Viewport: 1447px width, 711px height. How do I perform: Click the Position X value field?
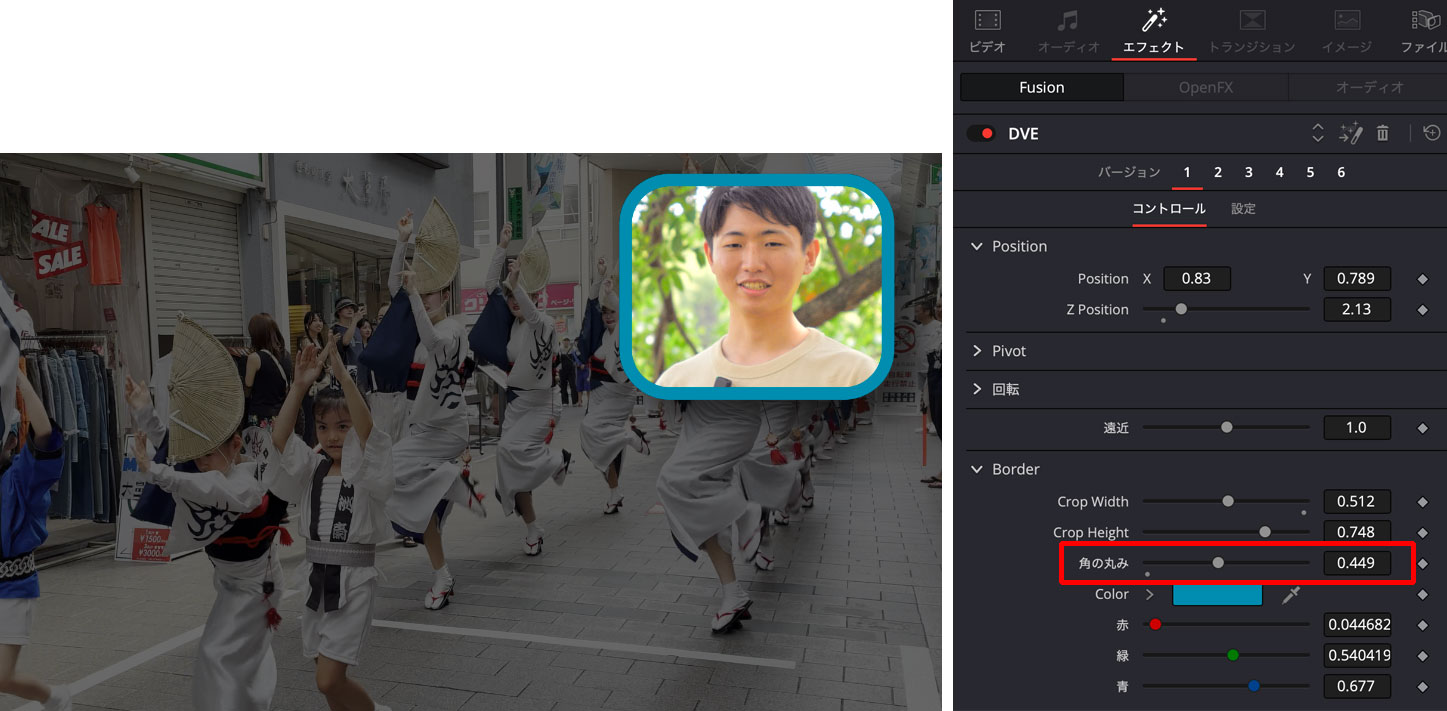(1196, 279)
